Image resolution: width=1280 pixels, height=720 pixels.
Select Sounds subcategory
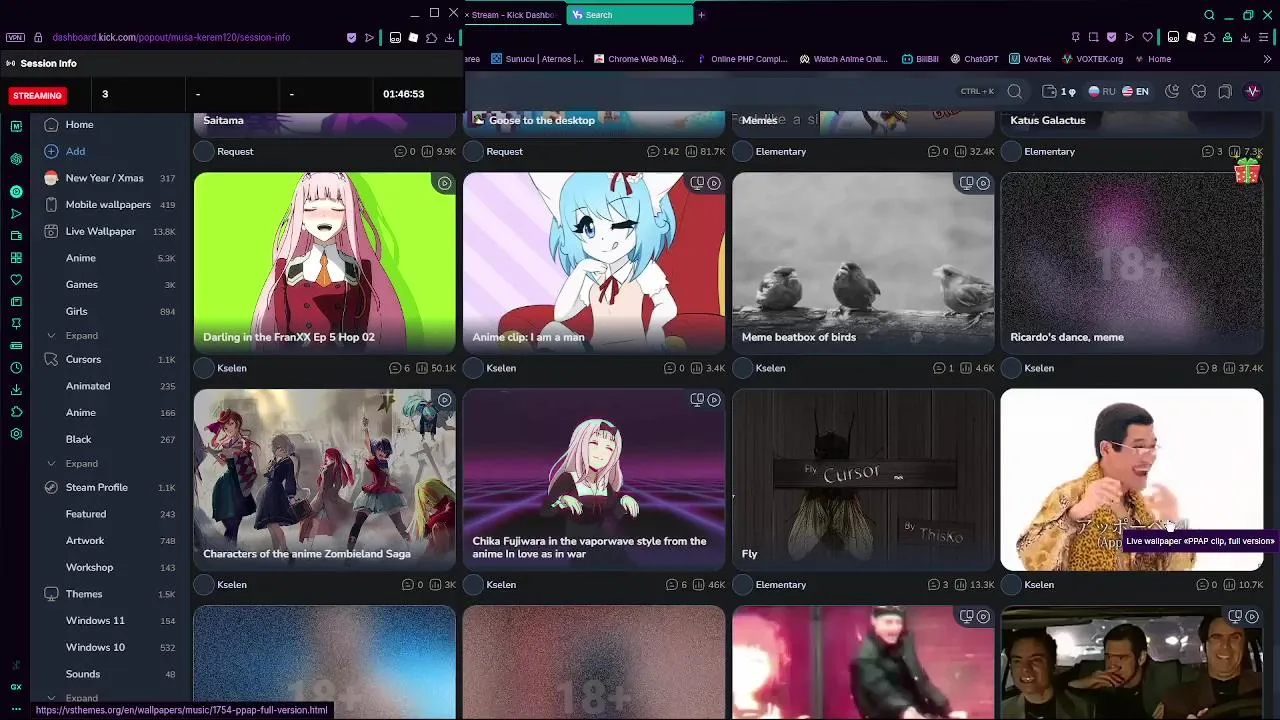tap(83, 674)
